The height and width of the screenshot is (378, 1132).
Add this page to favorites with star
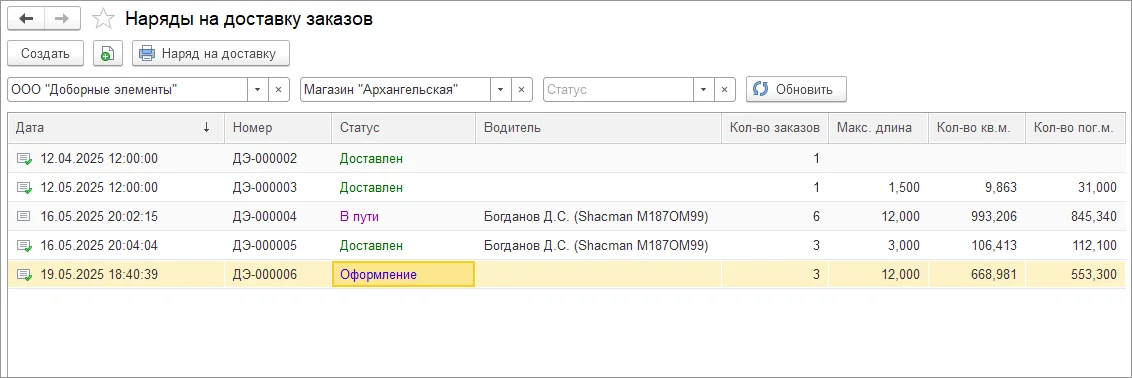(104, 19)
